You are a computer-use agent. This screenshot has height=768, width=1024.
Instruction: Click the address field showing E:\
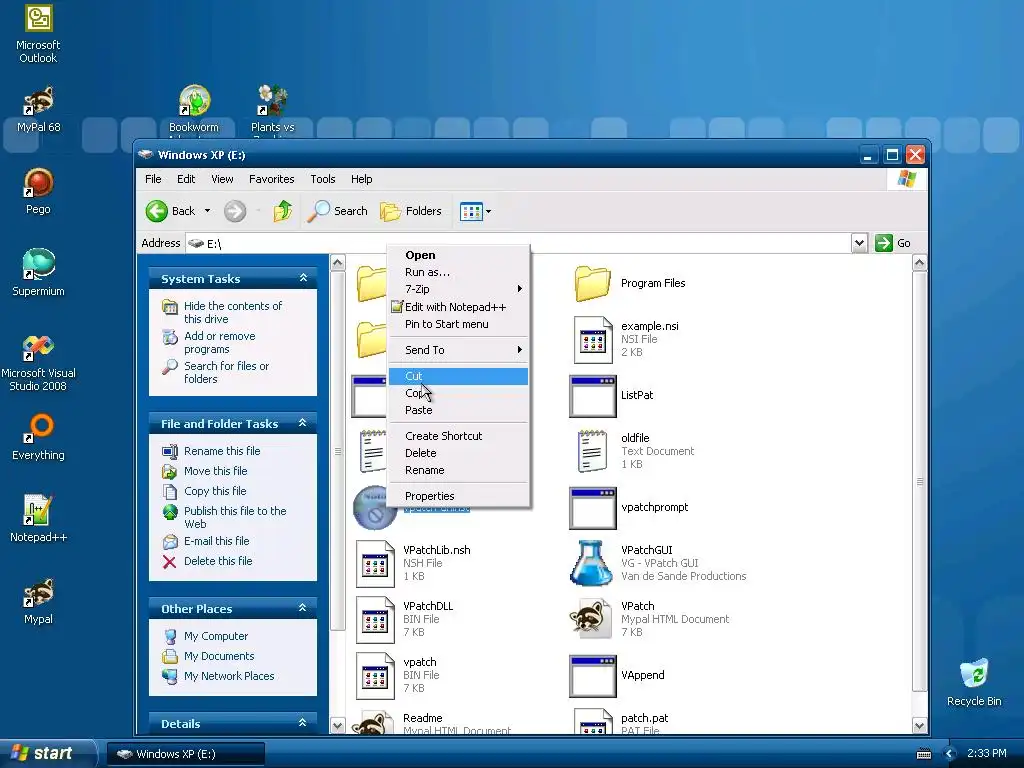click(519, 243)
